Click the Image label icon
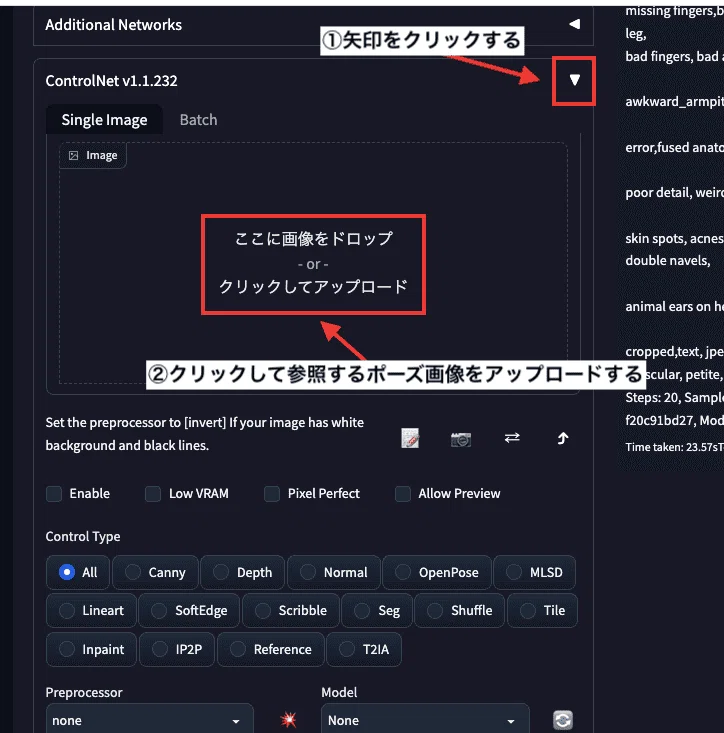 (73, 155)
